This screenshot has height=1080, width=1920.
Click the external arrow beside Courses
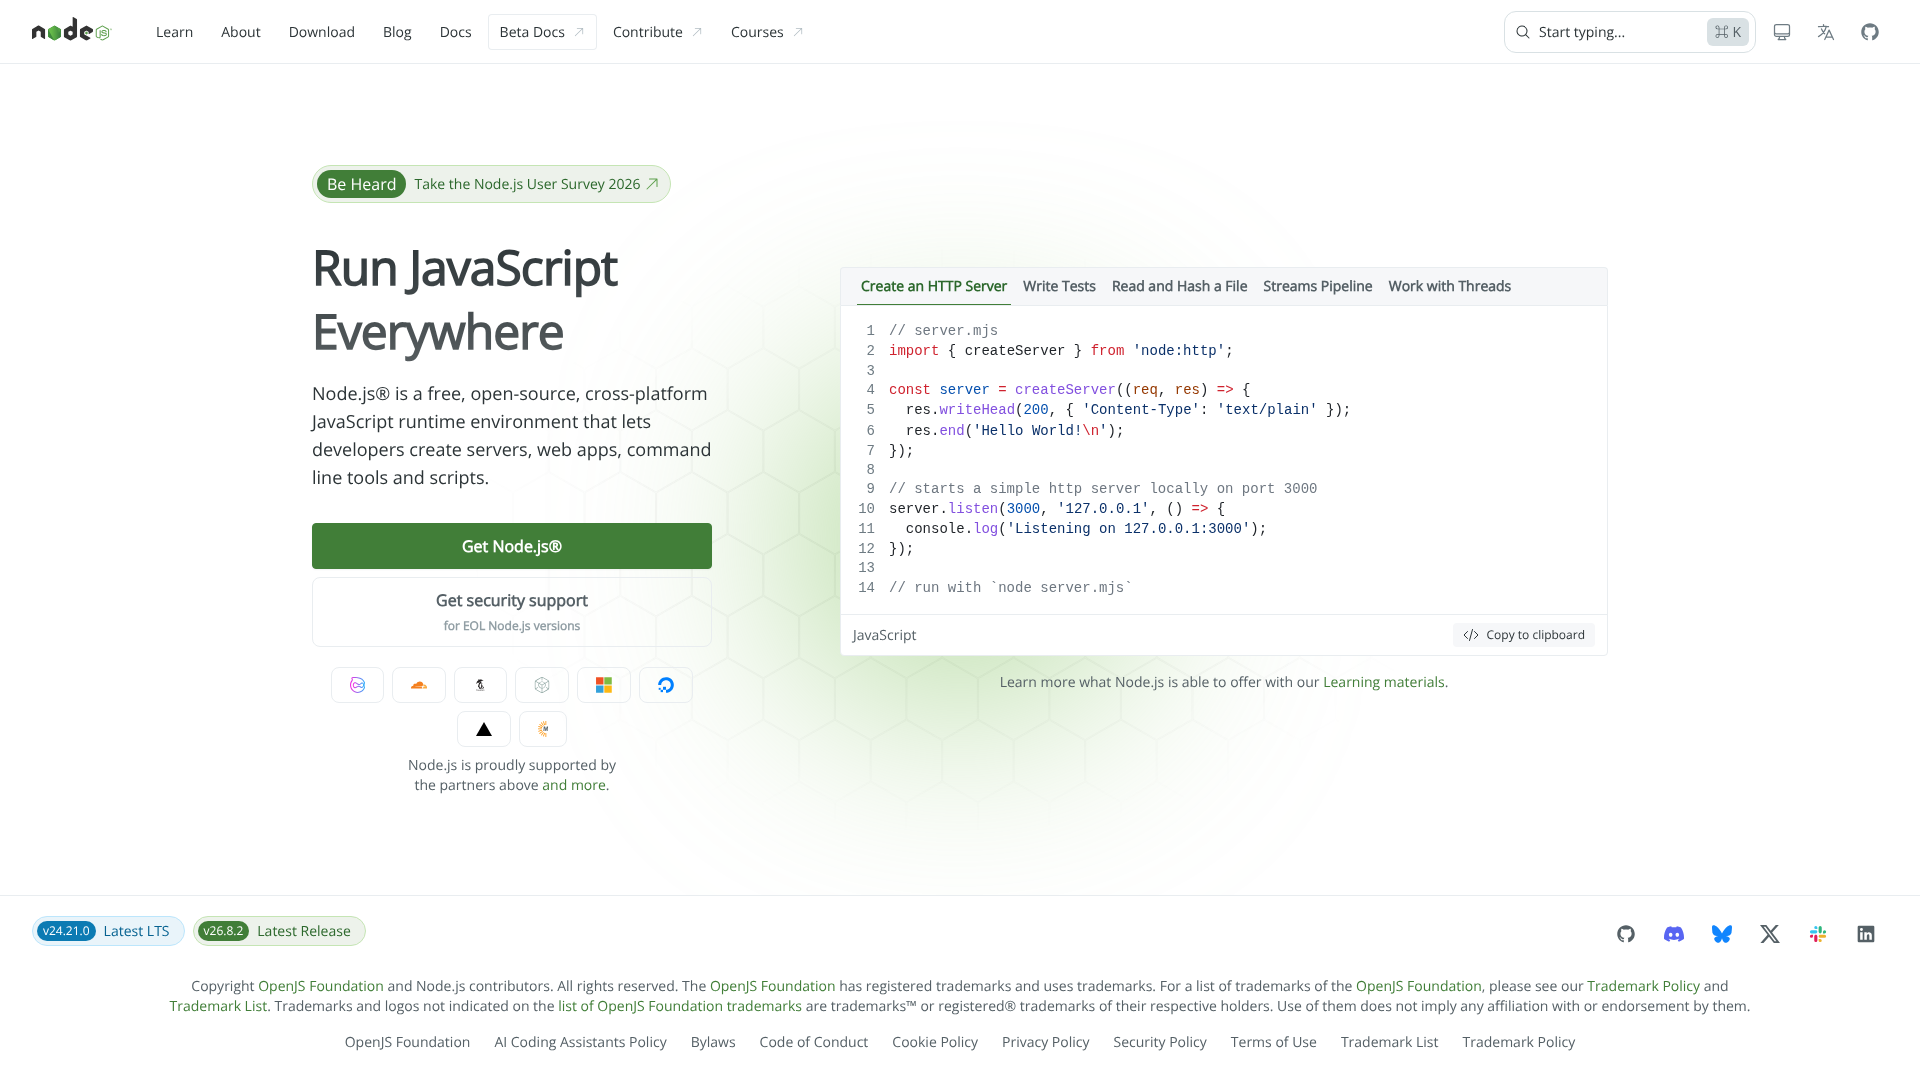coord(798,32)
